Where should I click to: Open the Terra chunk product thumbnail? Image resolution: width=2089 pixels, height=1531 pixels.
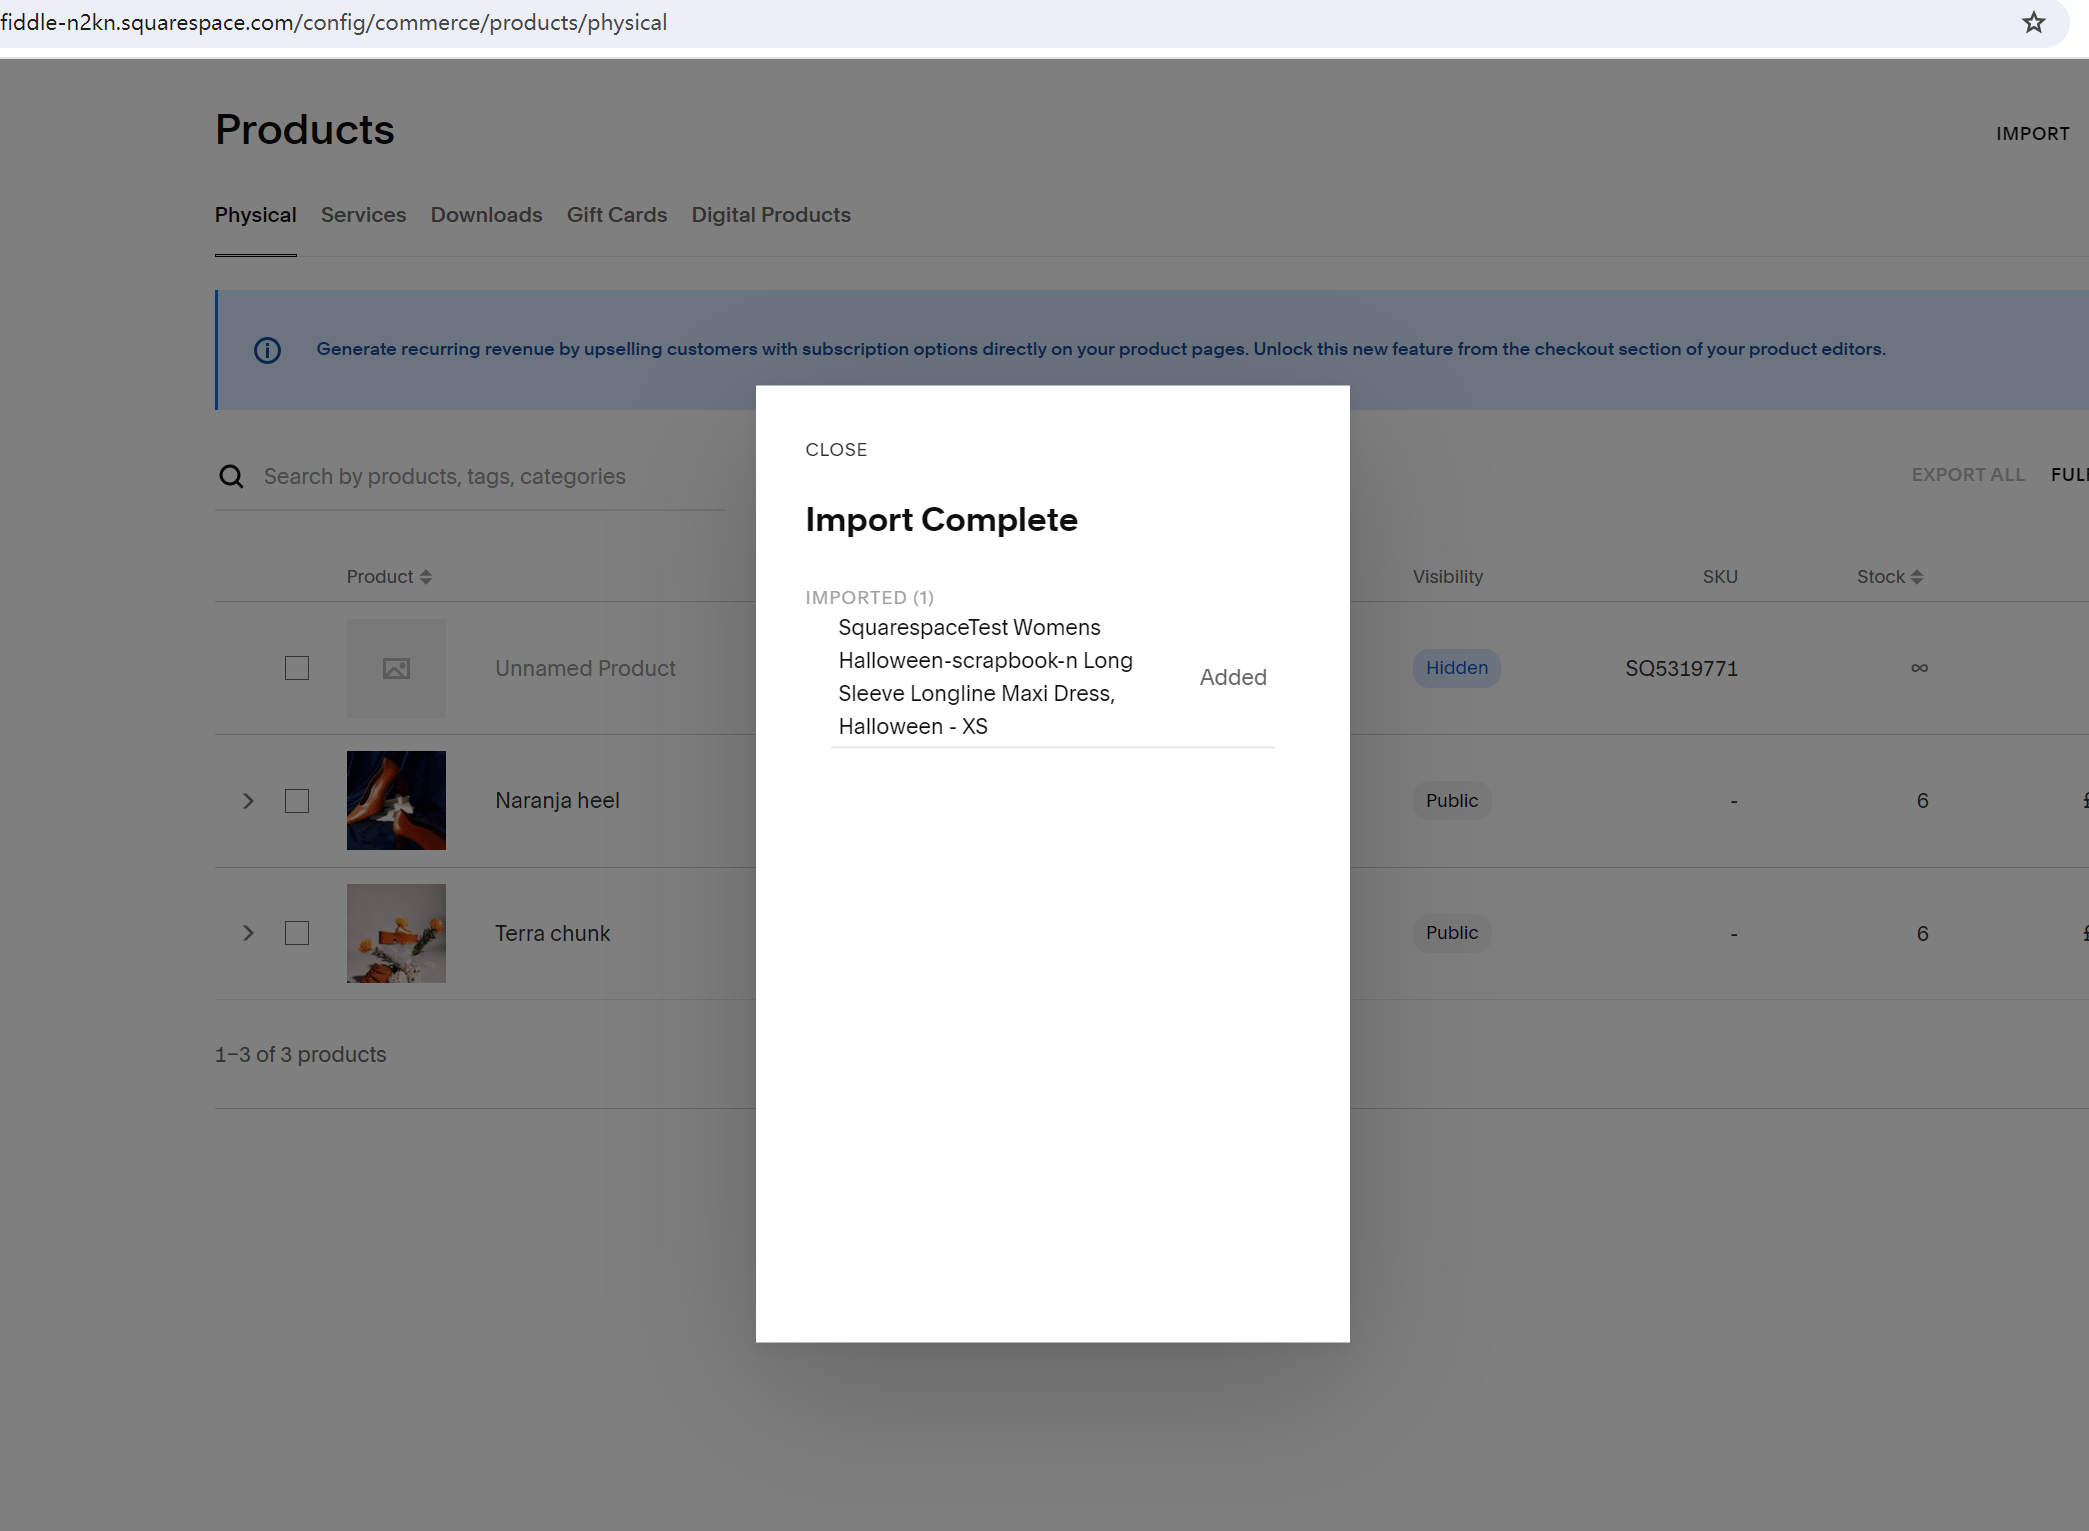[396, 933]
